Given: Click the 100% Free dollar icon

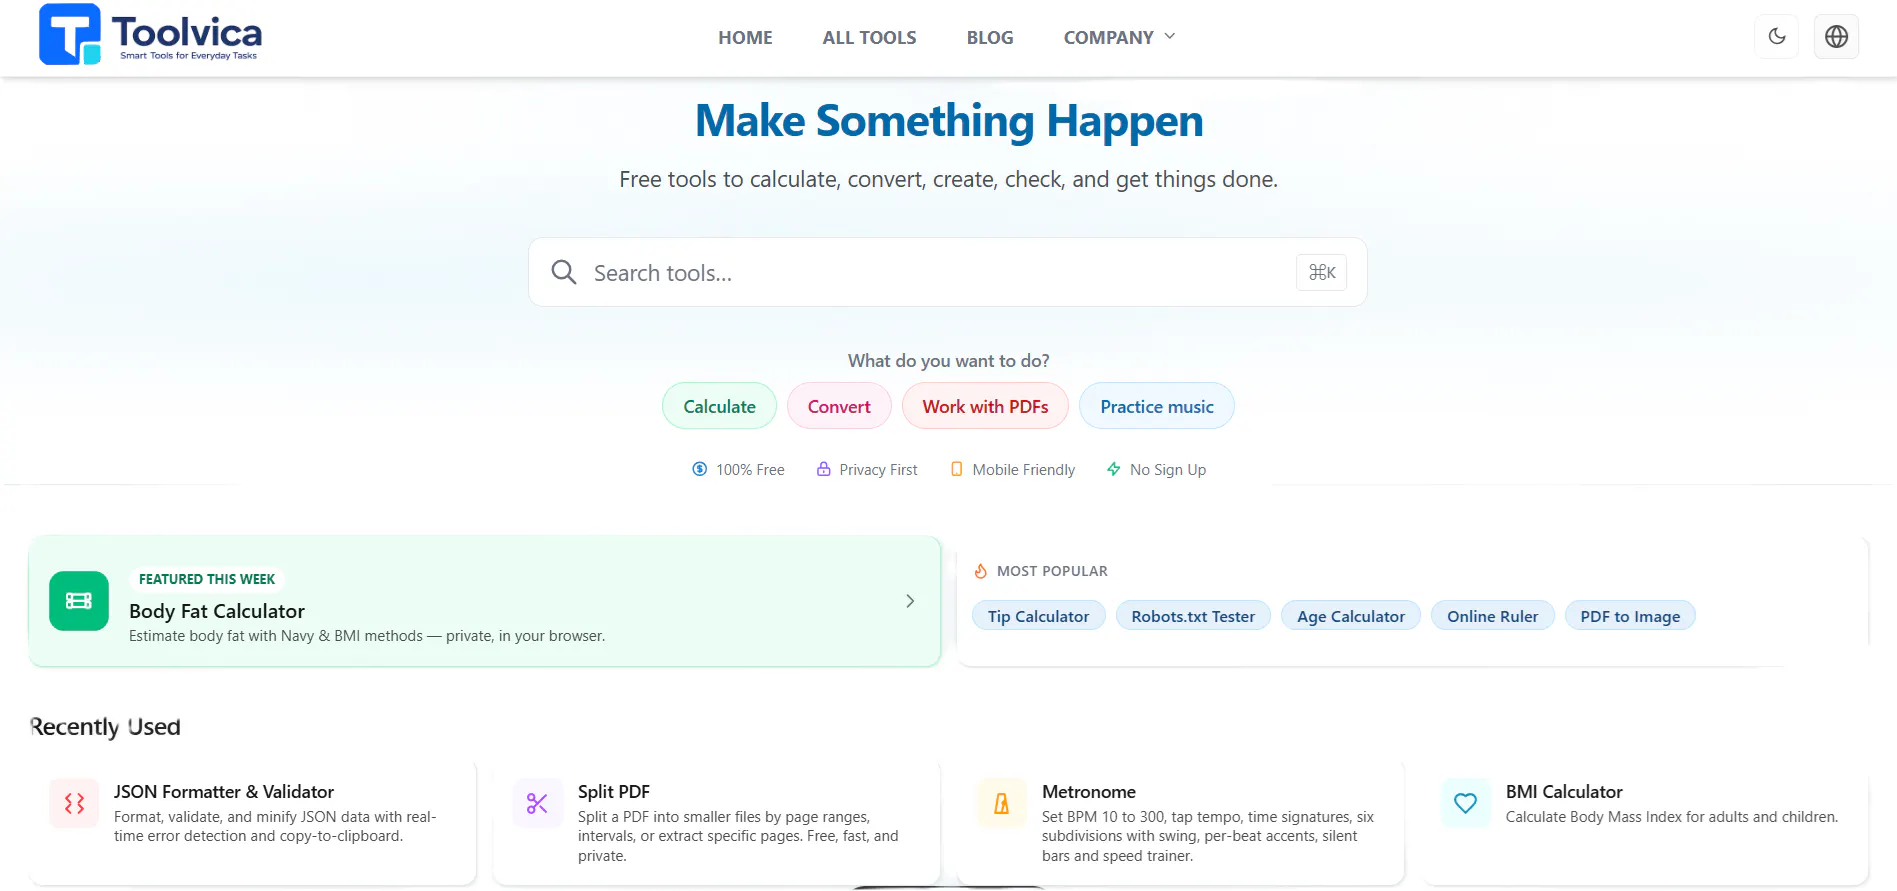Looking at the screenshot, I should (x=700, y=469).
